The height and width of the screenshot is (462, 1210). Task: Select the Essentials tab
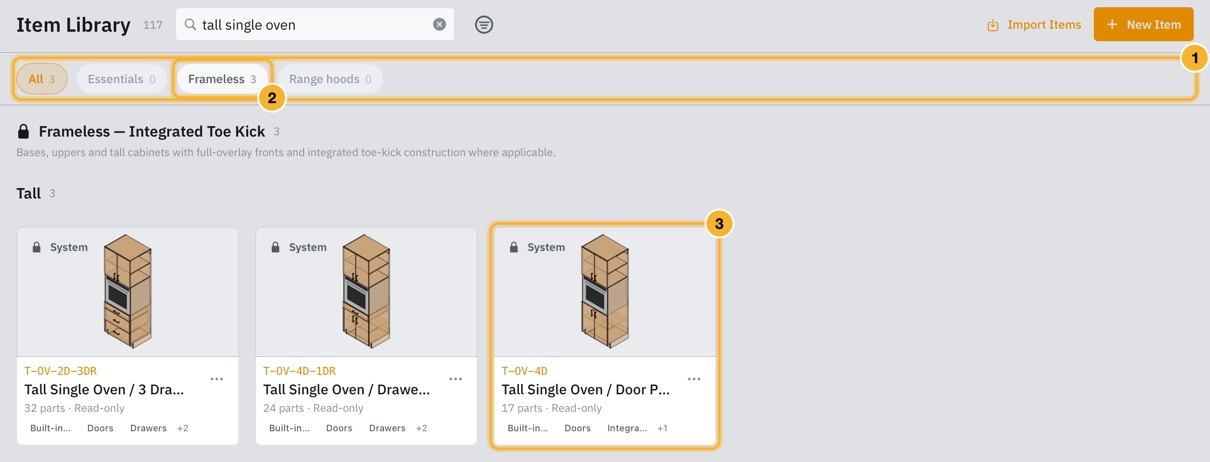tap(121, 79)
